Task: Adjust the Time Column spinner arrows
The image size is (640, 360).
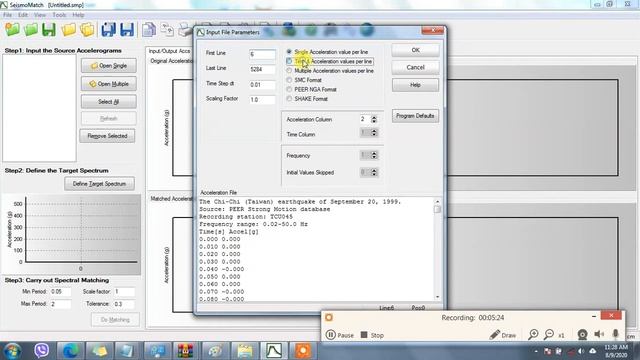Action: (x=374, y=133)
